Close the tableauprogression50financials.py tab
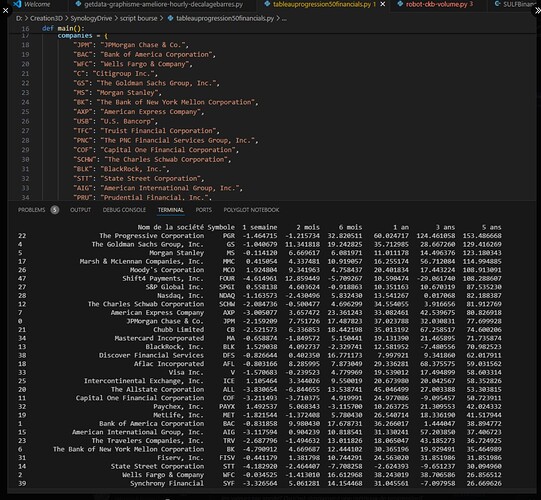Screen dimensions: 541x500 [383, 4]
